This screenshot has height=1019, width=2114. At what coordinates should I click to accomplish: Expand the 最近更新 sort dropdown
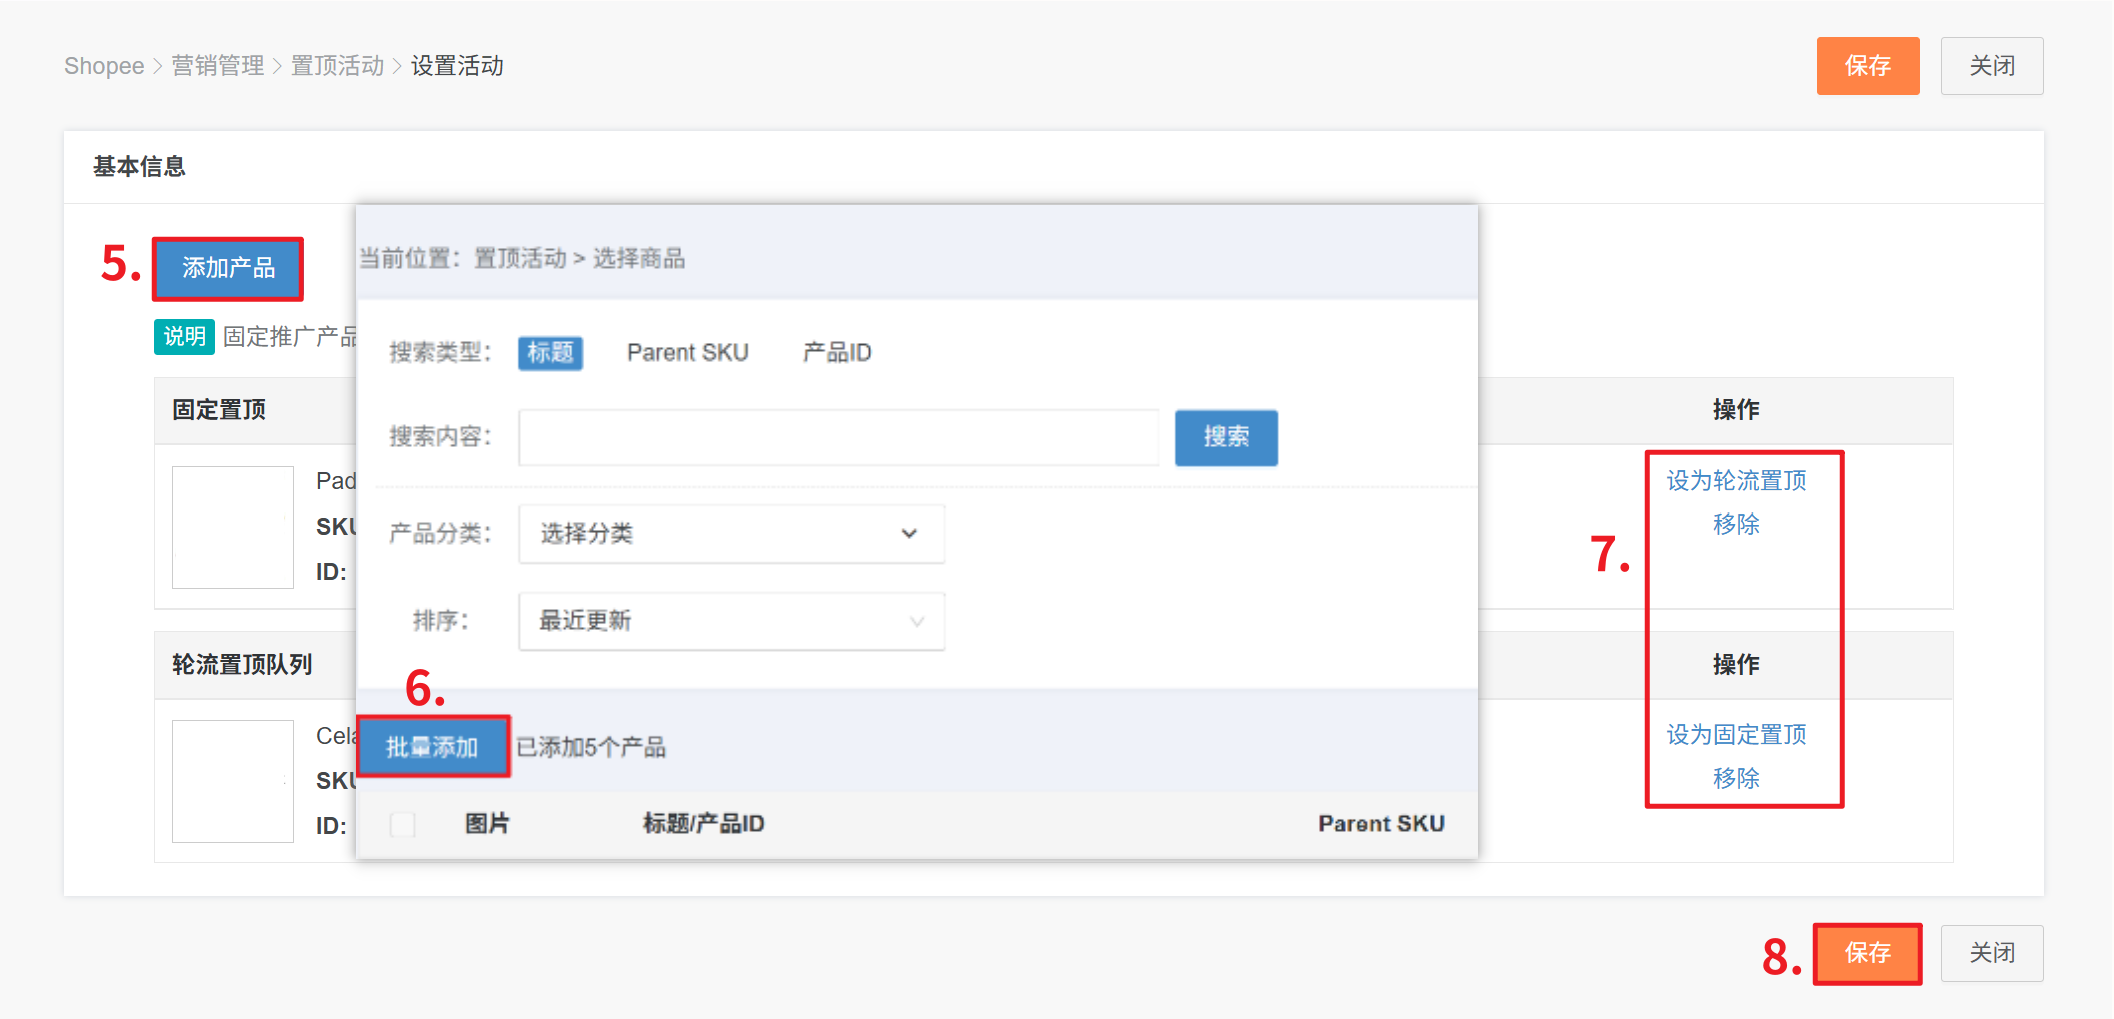(731, 621)
